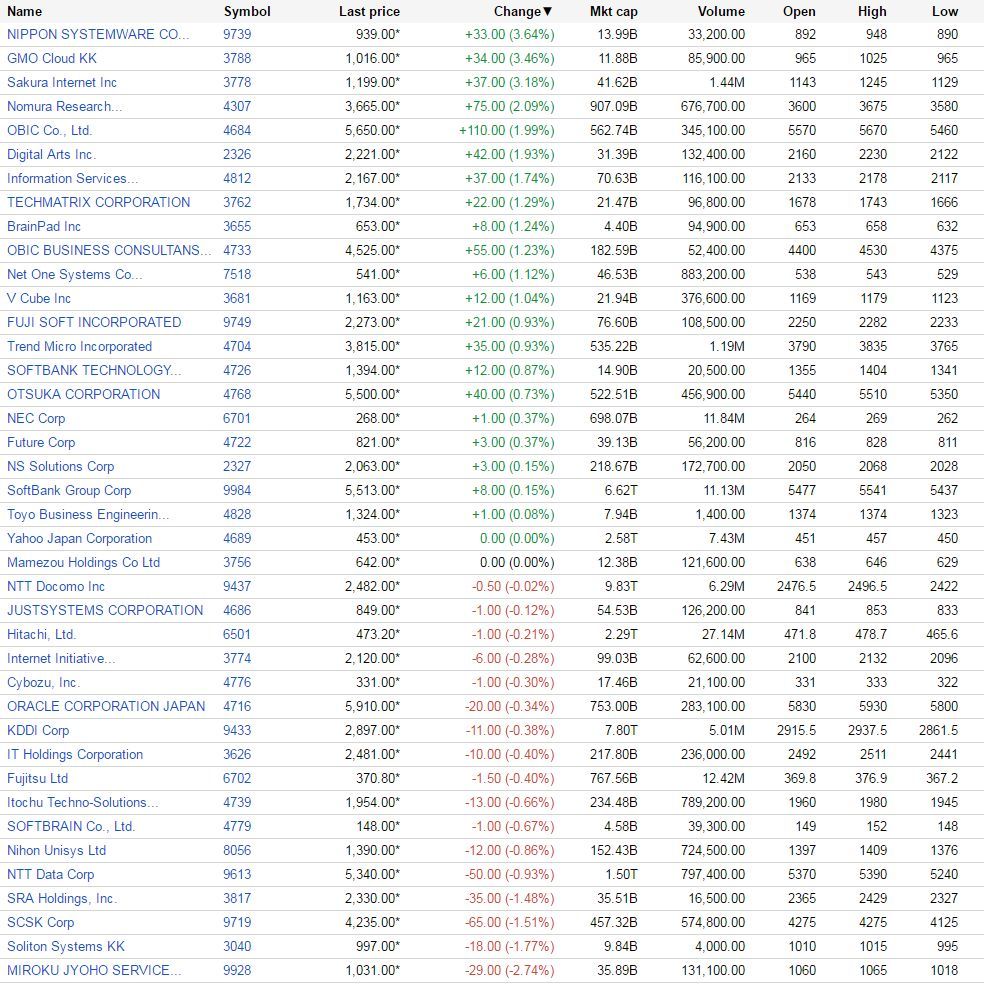Open the MIROKU JYOHO SERVICE... link

pyautogui.click(x=94, y=970)
